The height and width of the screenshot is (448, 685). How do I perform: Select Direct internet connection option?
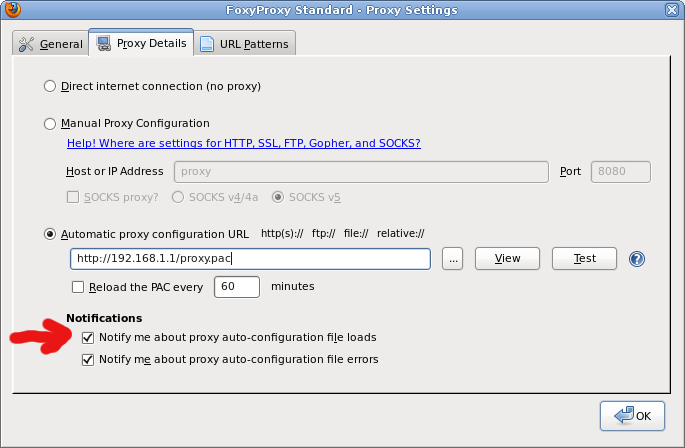pos(50,86)
